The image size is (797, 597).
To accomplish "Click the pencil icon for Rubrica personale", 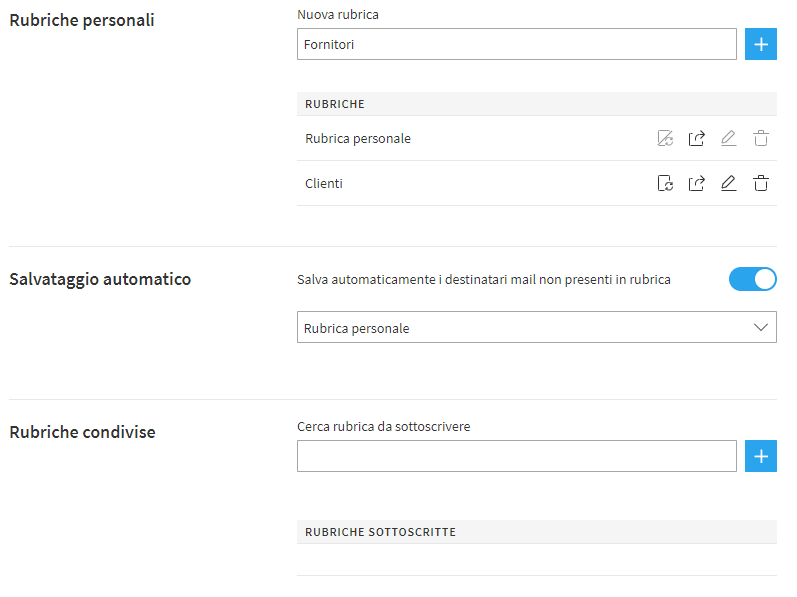I will point(729,138).
